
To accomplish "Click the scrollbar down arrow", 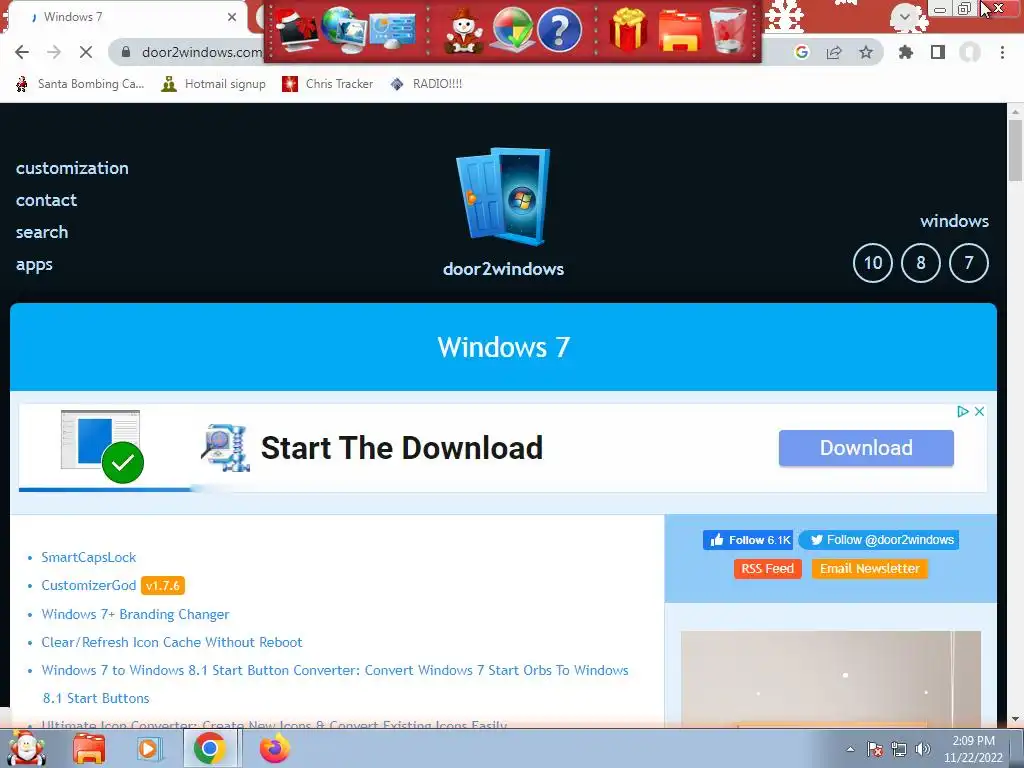I will tap(1016, 720).
